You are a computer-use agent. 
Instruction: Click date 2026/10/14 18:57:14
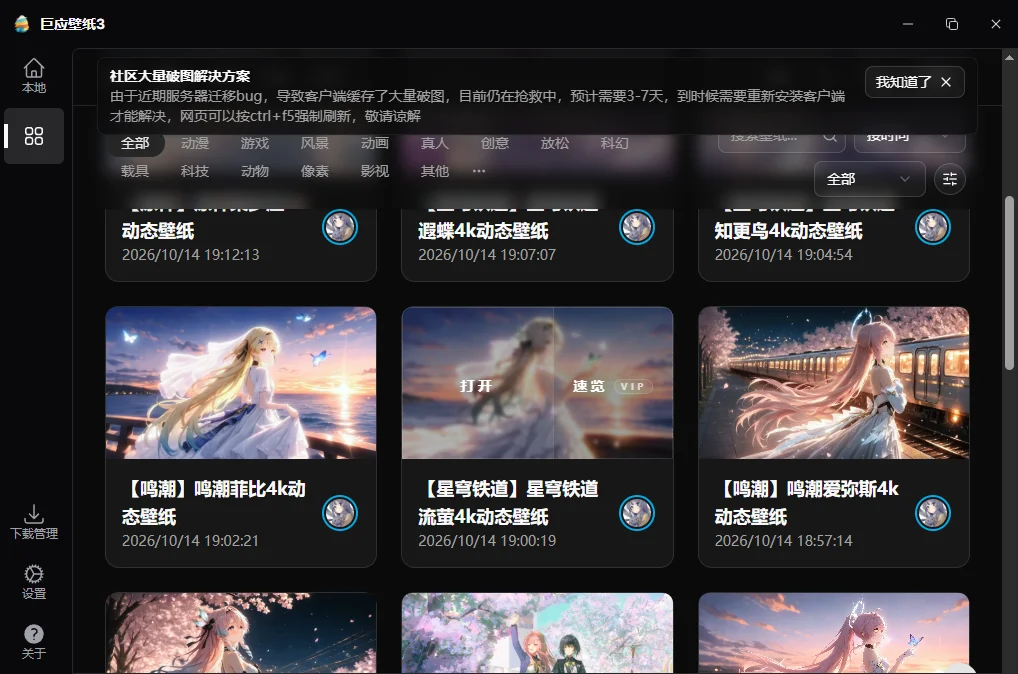(784, 541)
